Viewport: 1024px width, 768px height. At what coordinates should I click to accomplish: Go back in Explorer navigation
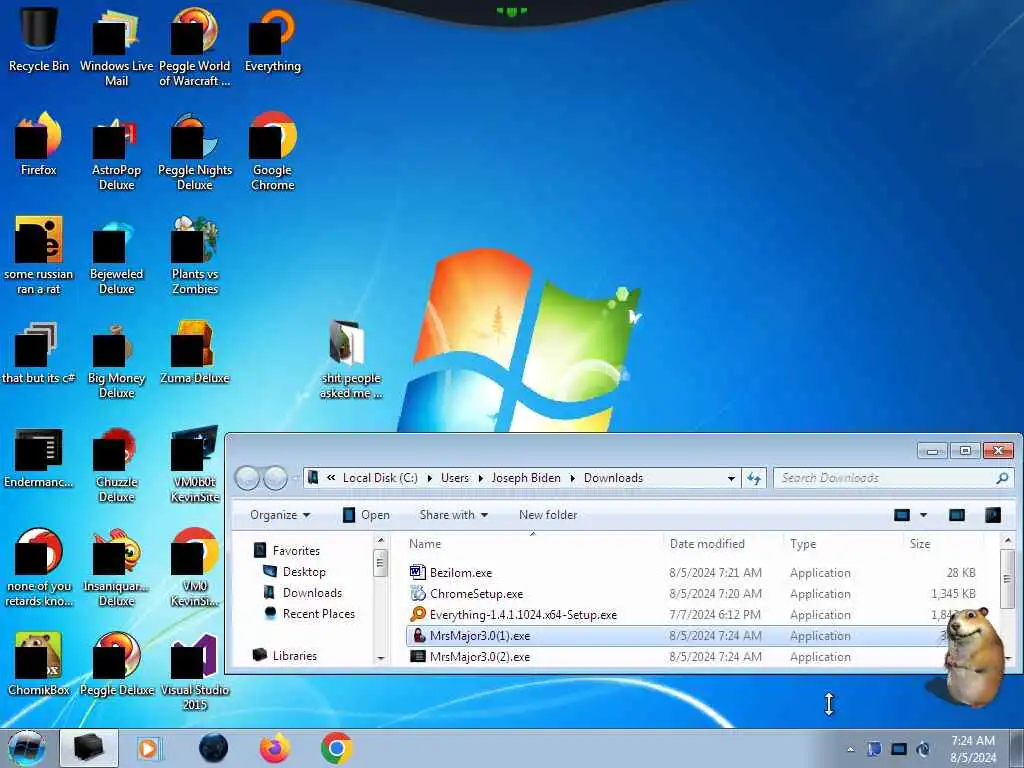pyautogui.click(x=248, y=478)
